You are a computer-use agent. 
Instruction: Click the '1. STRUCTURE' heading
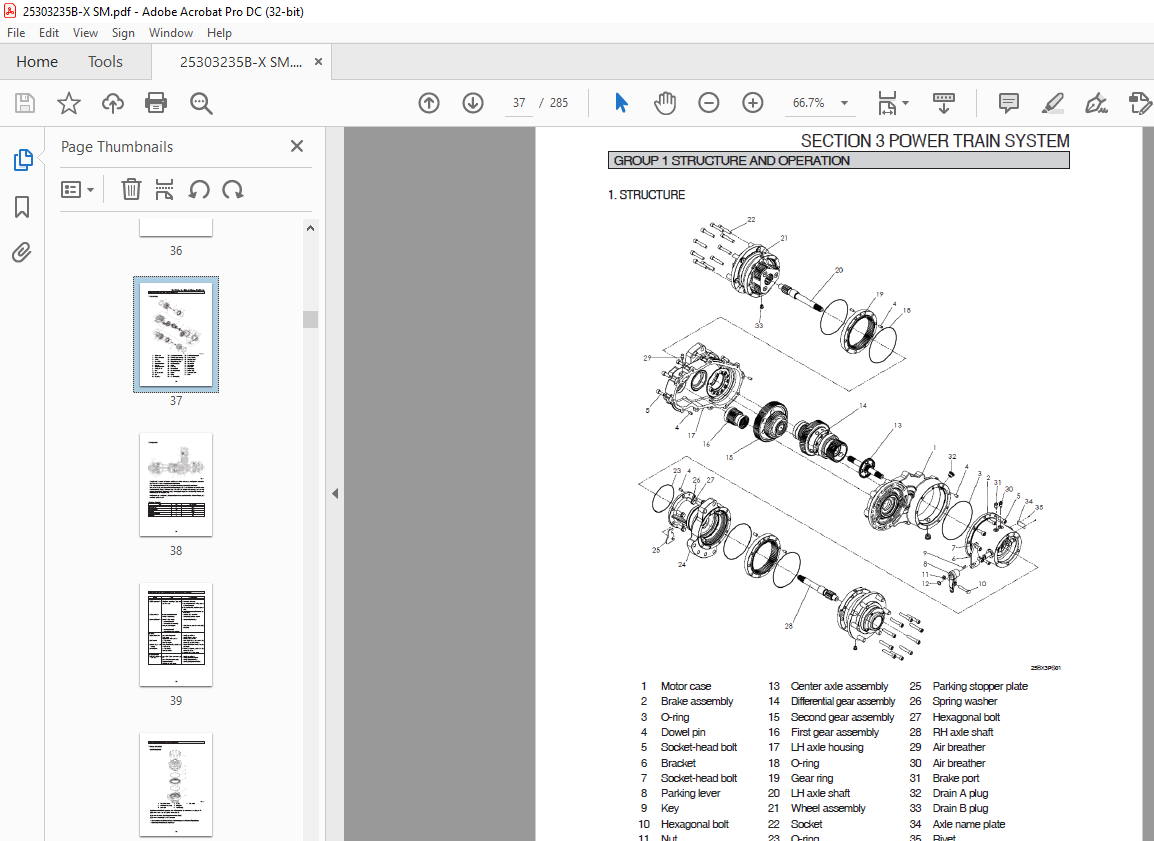pos(646,195)
